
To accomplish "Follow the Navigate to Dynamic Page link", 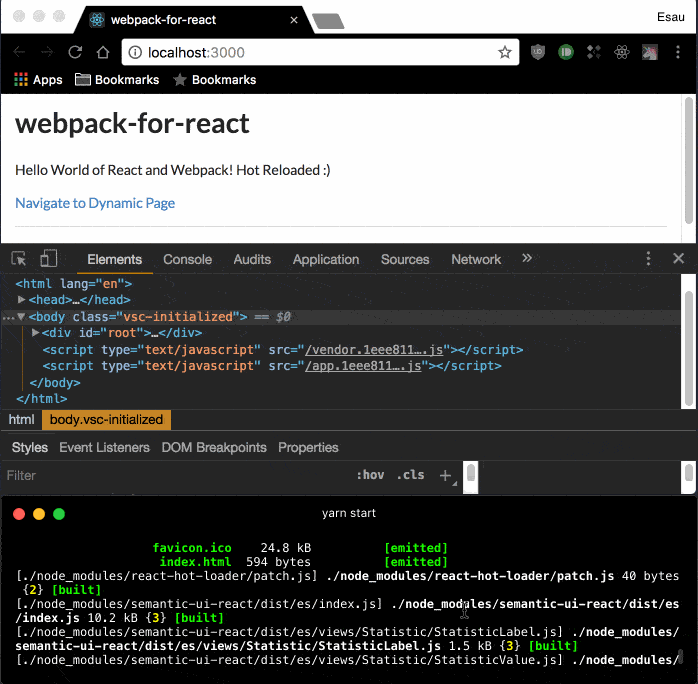I will [x=95, y=203].
